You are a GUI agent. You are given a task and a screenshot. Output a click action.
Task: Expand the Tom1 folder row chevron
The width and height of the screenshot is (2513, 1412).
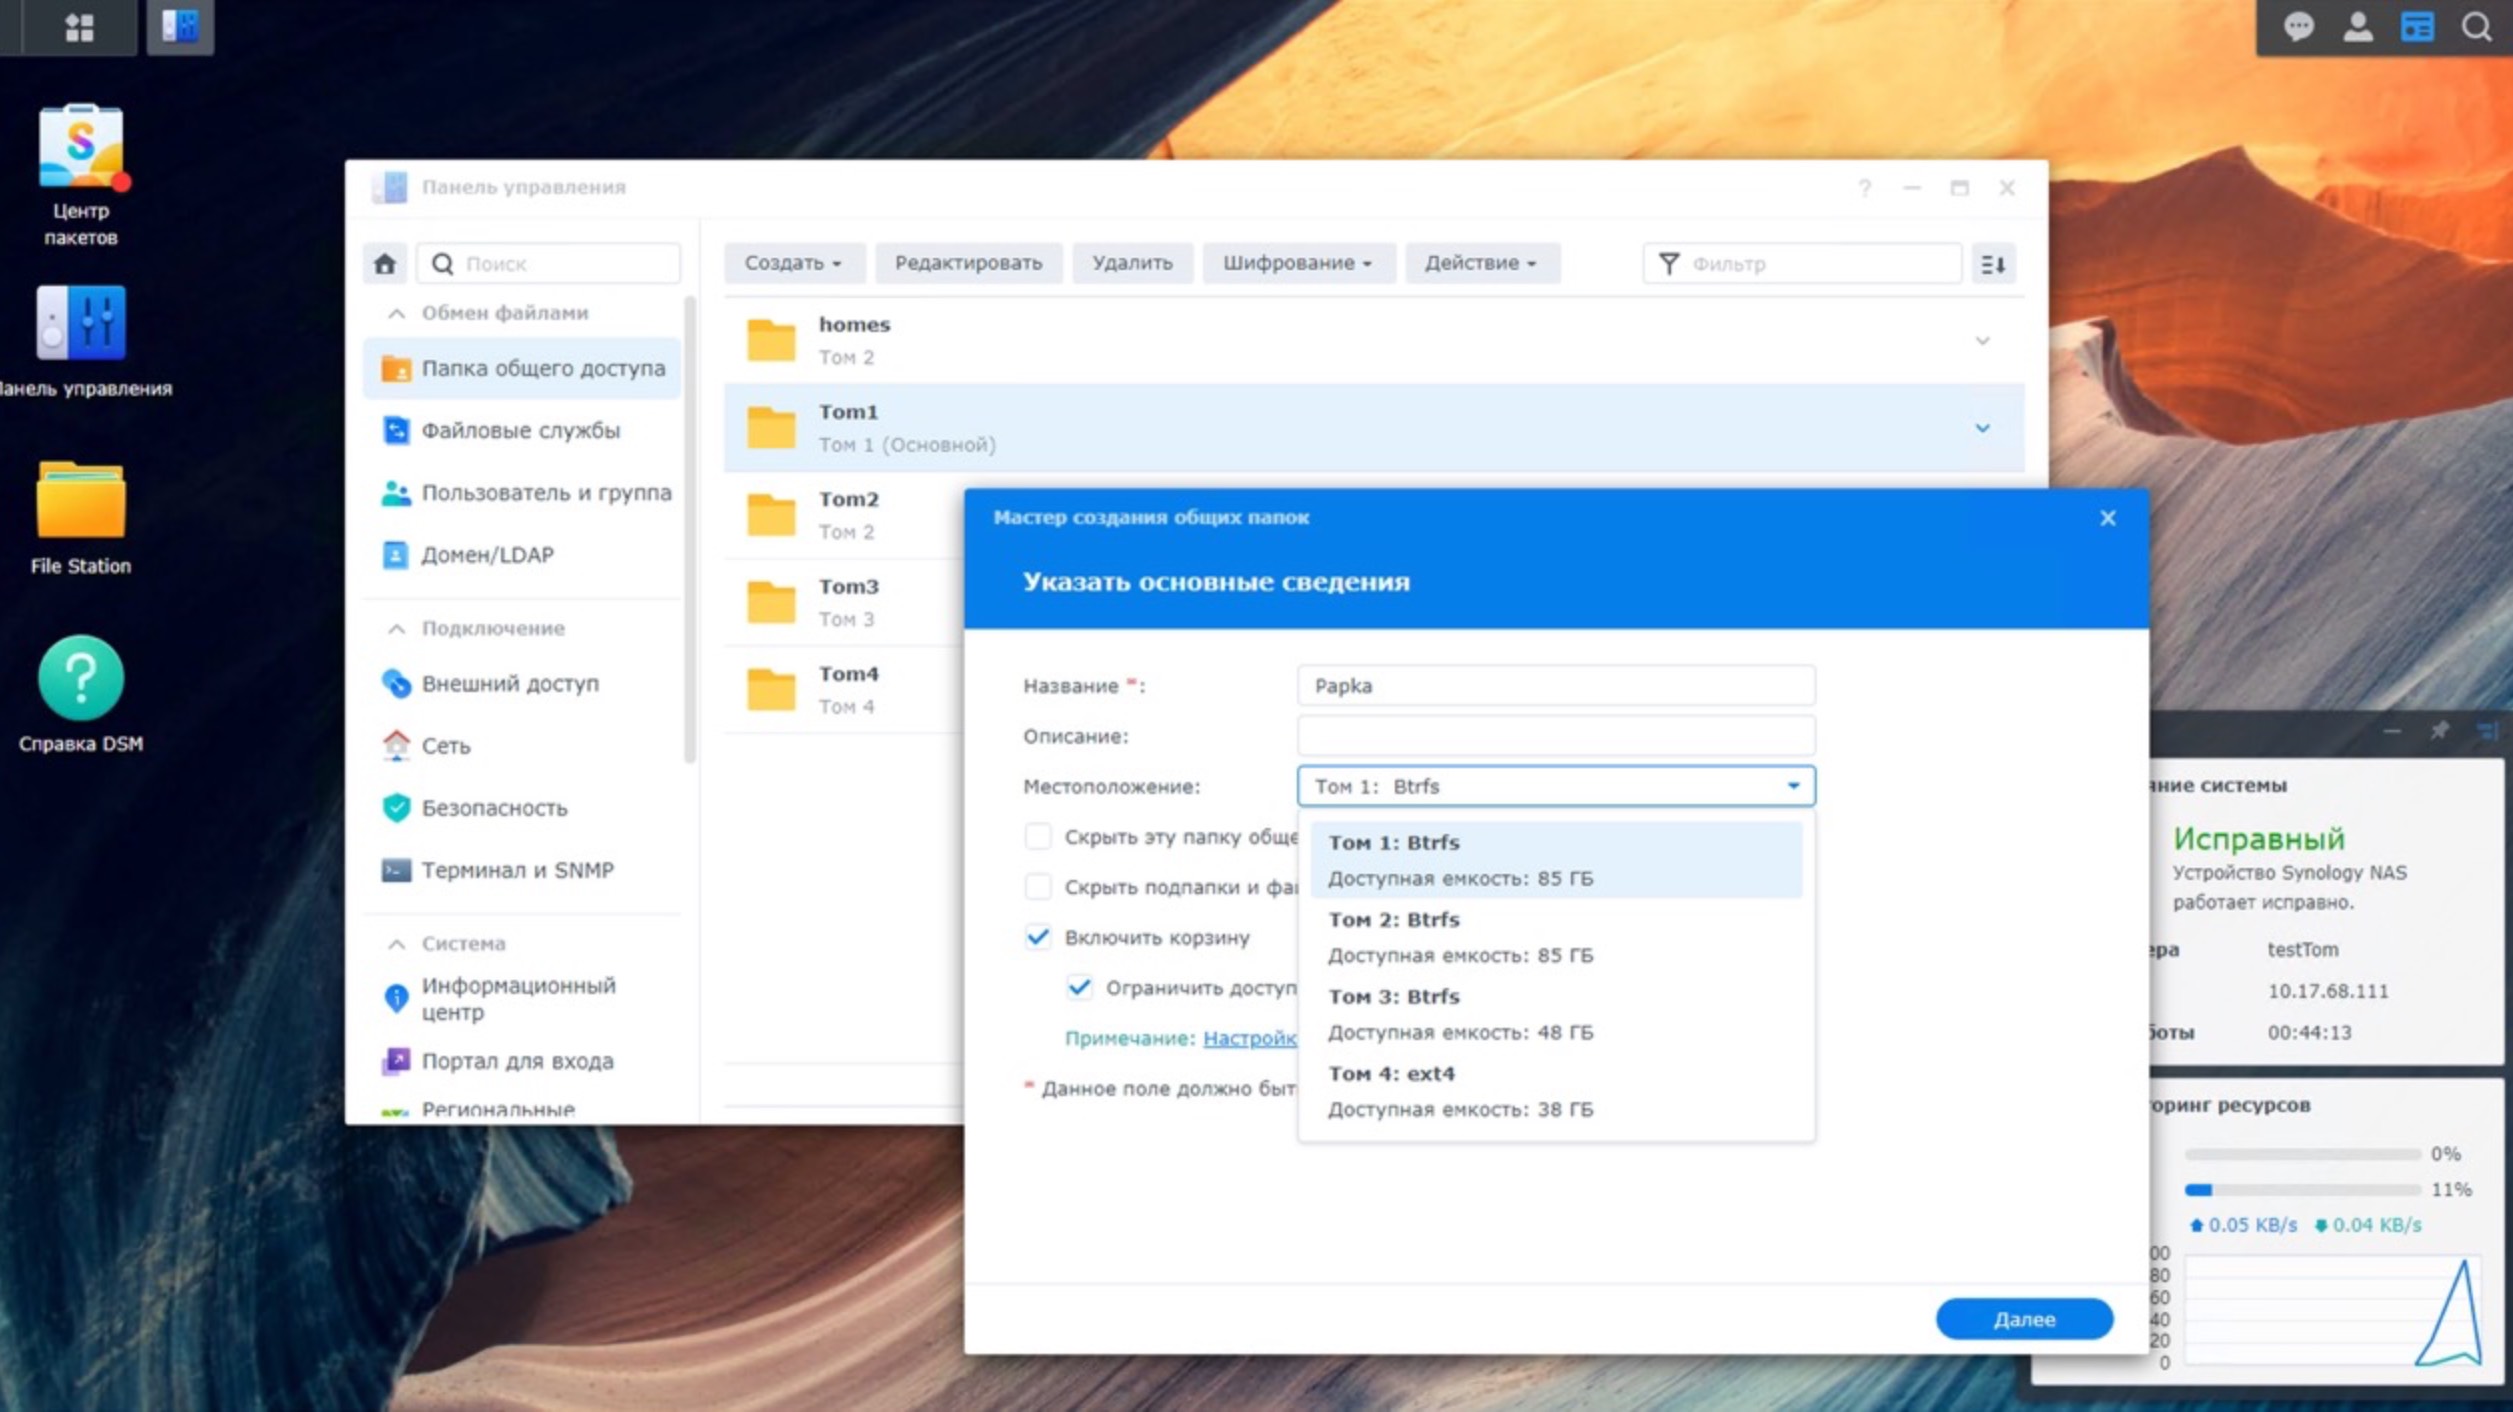tap(1983, 428)
